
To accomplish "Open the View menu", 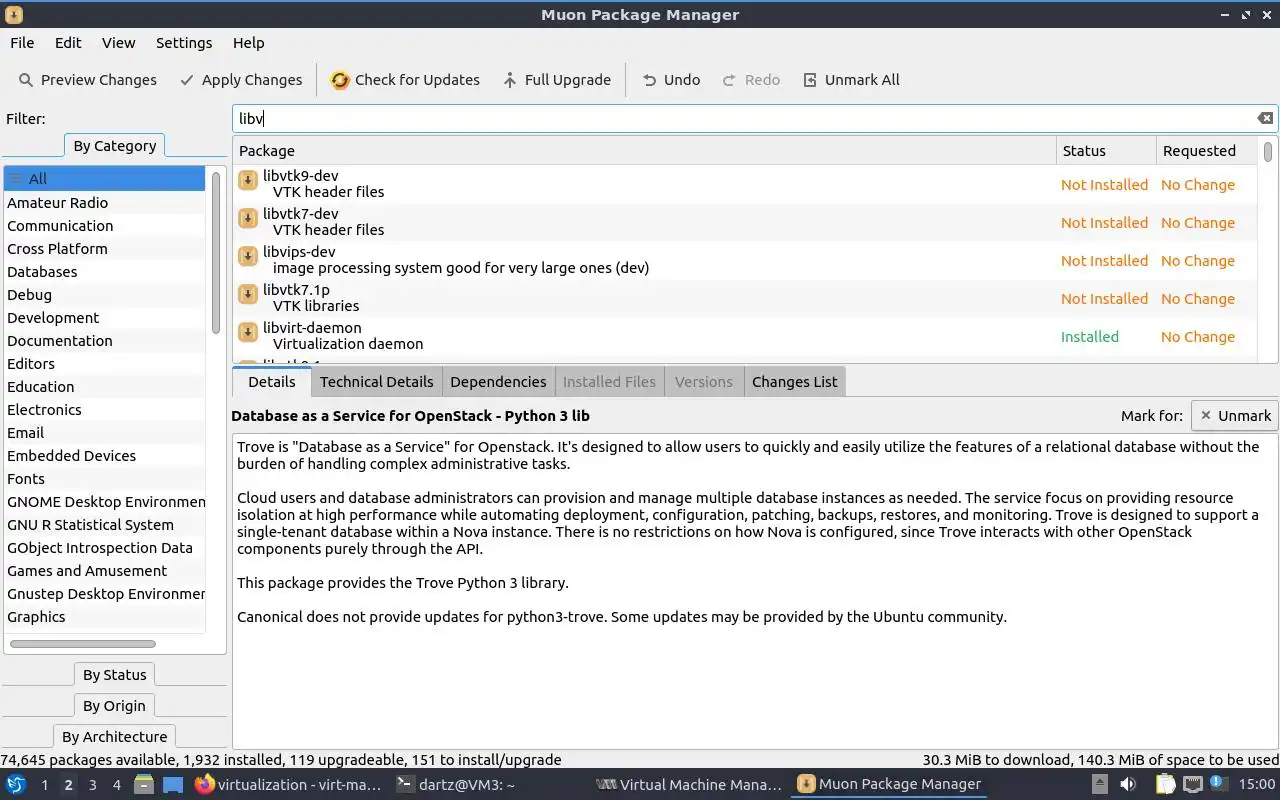I will [x=118, y=43].
